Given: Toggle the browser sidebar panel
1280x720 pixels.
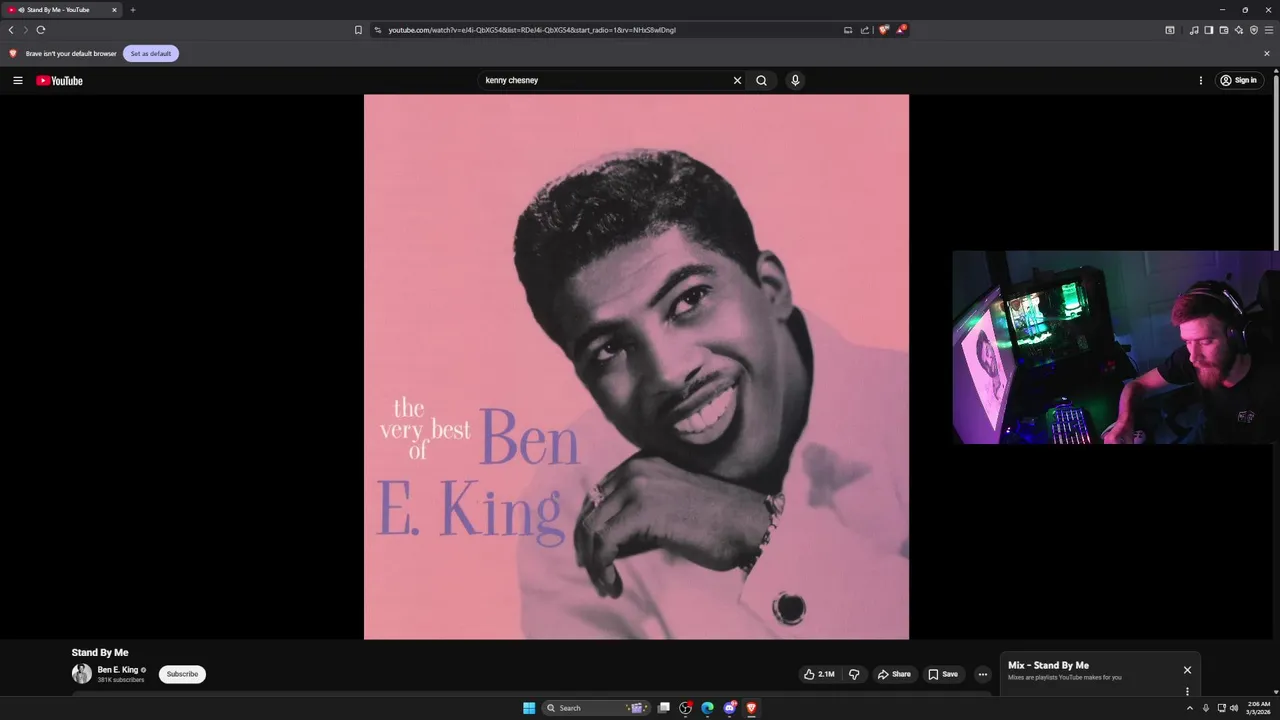Looking at the screenshot, I should pyautogui.click(x=1209, y=30).
